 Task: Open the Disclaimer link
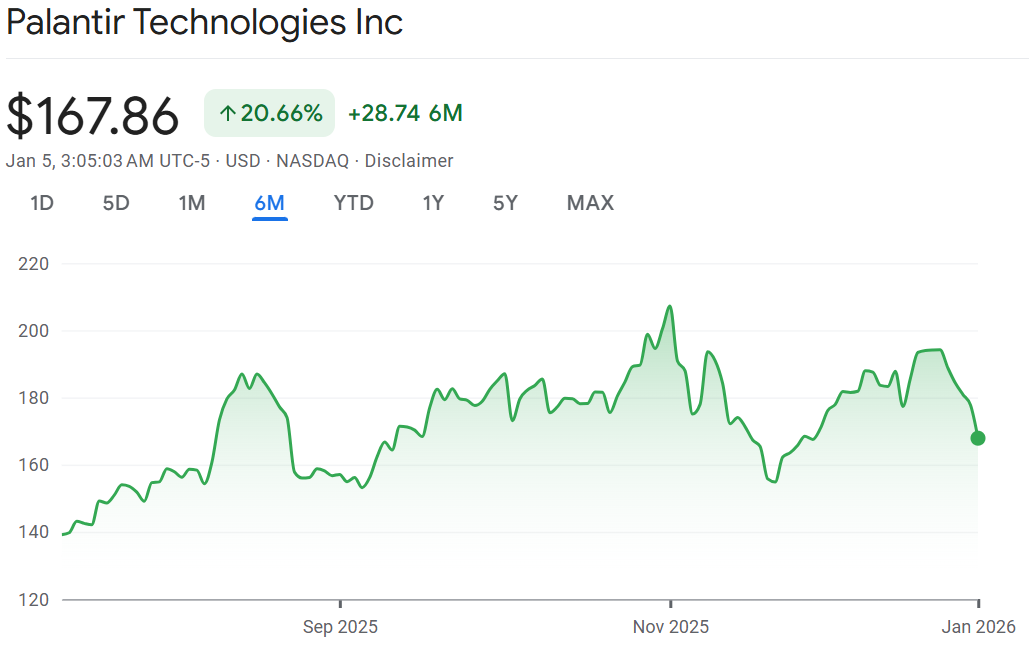tap(408, 161)
